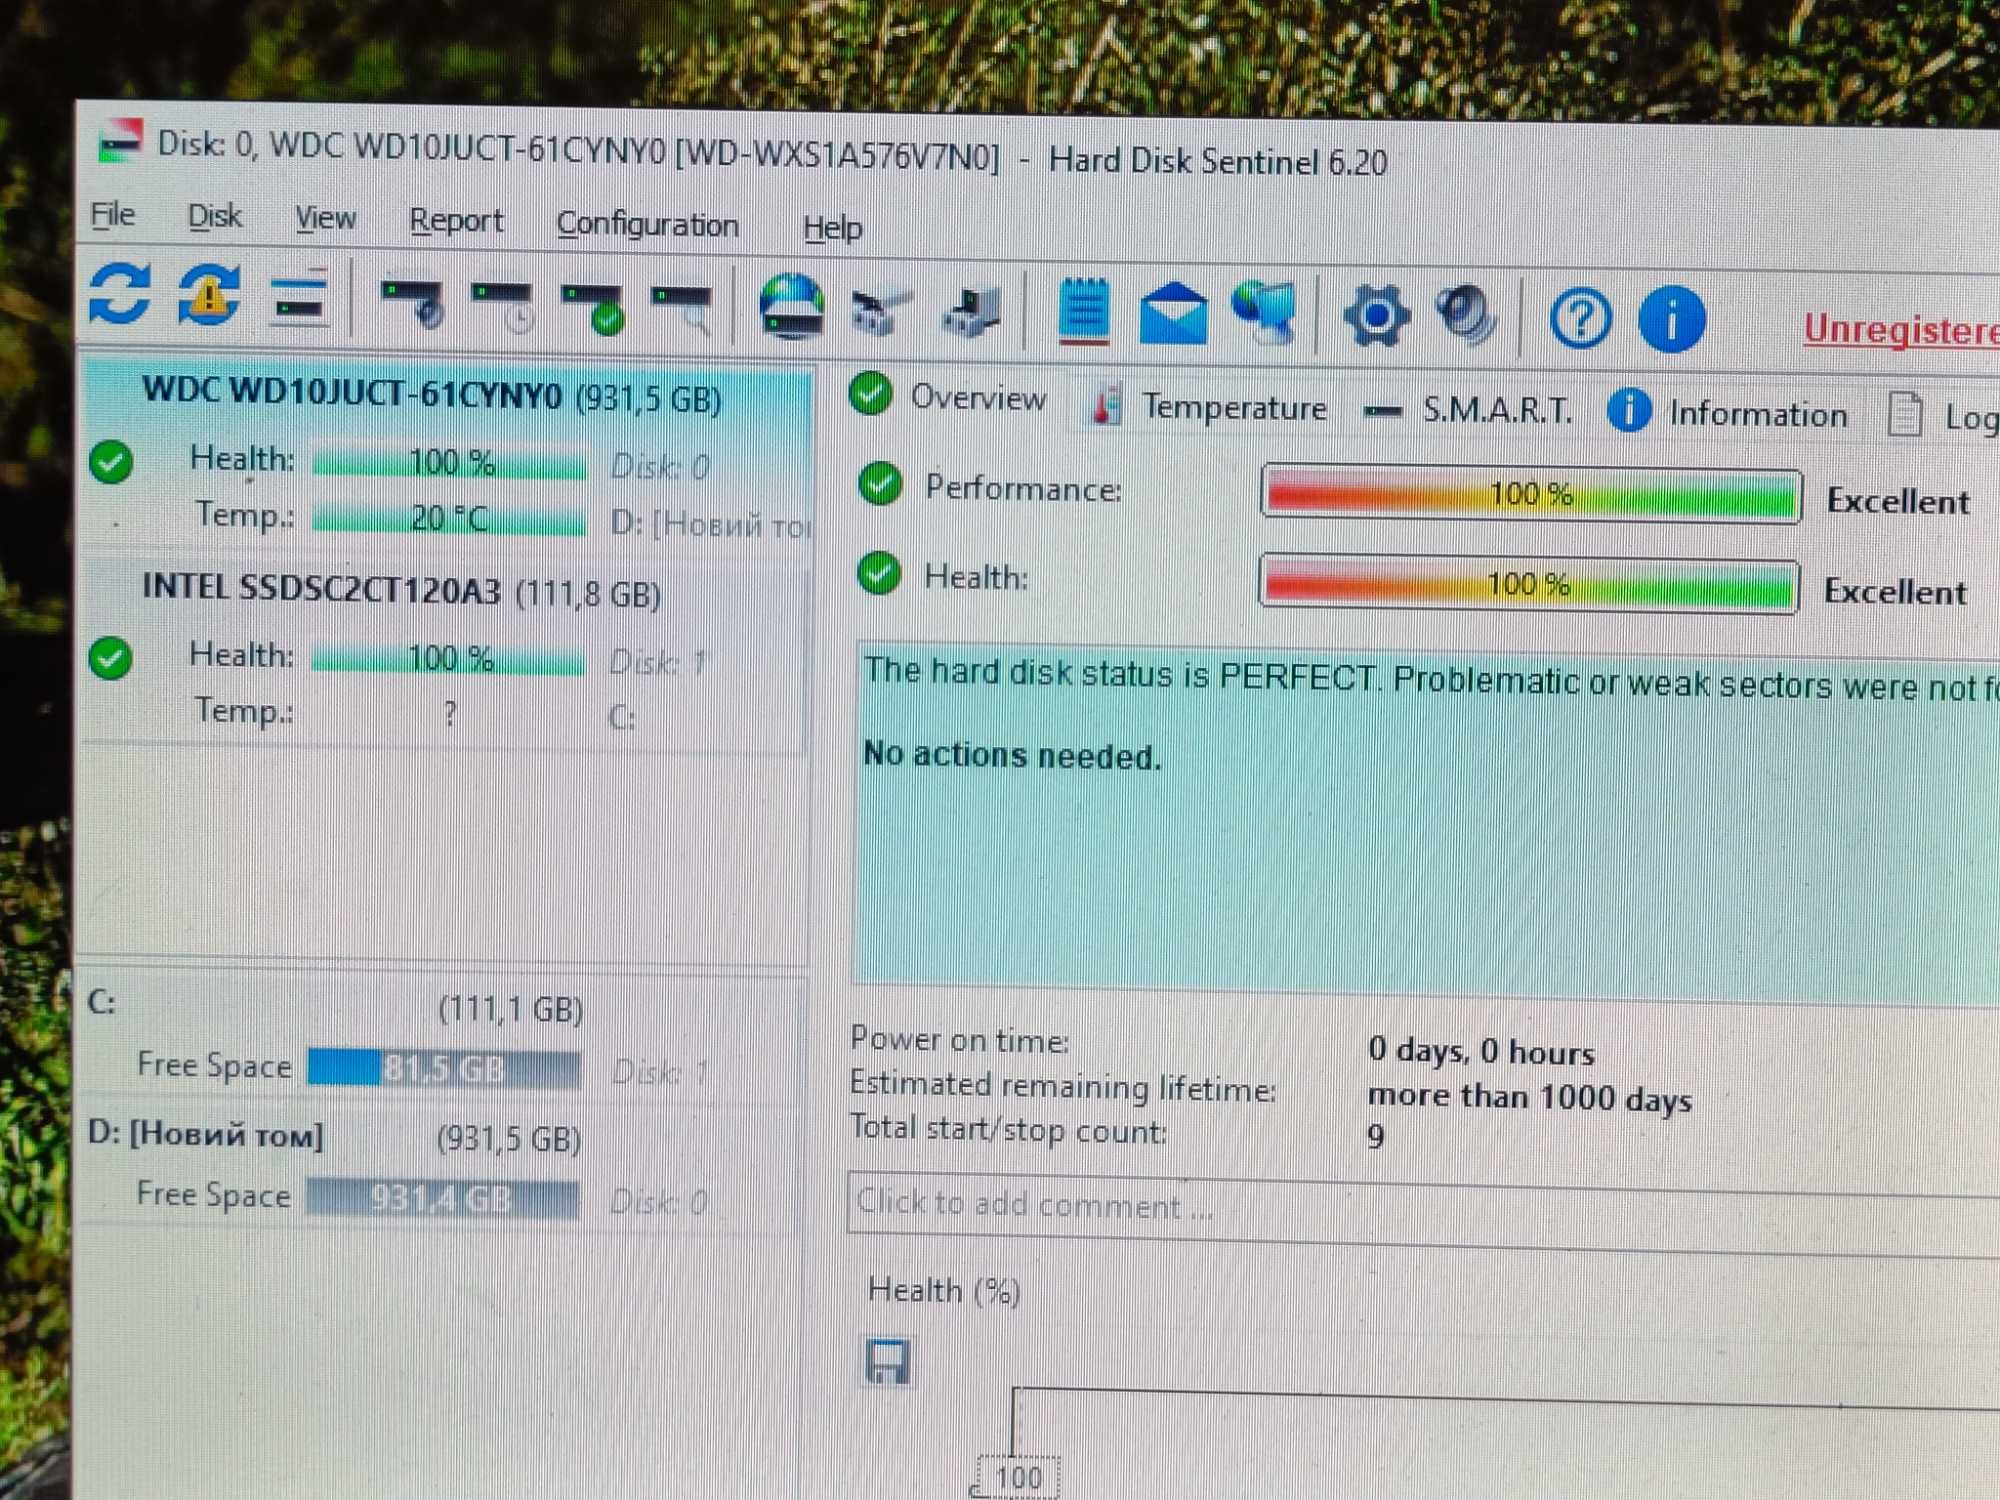Click the disk icon with clock overlay
The width and height of the screenshot is (2000, 1500).
[503, 306]
